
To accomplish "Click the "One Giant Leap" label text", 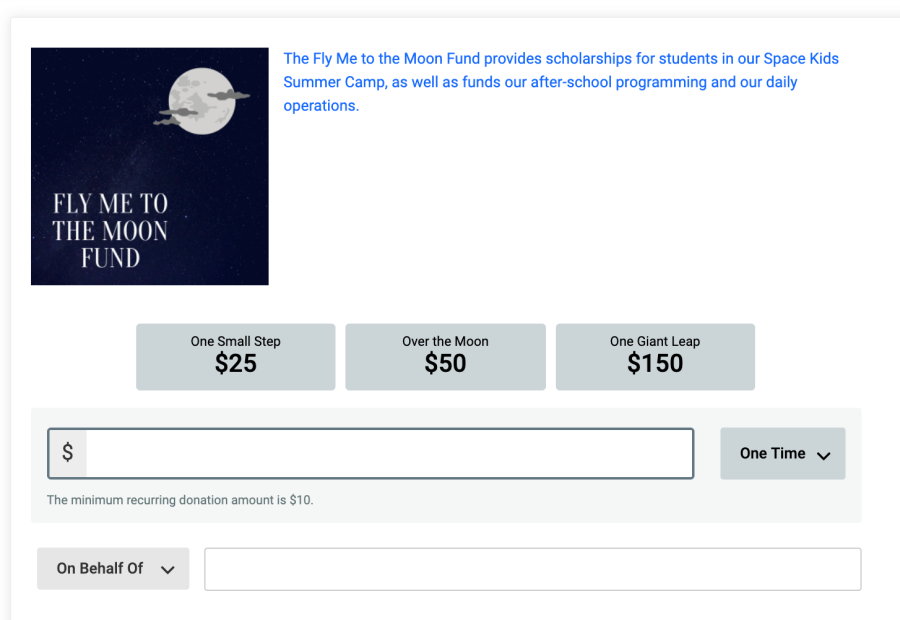I will (655, 341).
